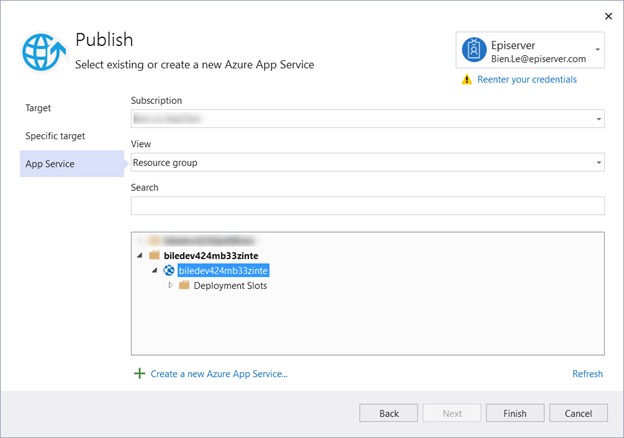Screen dimensions: 624x438
Task: Switch to the Target step
Action: coord(38,108)
